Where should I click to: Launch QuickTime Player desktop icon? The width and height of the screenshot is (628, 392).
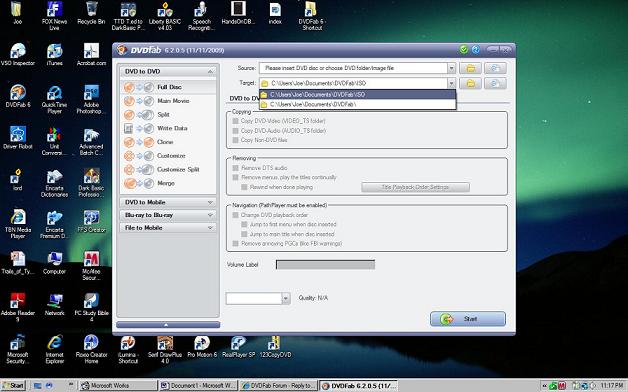pos(54,100)
